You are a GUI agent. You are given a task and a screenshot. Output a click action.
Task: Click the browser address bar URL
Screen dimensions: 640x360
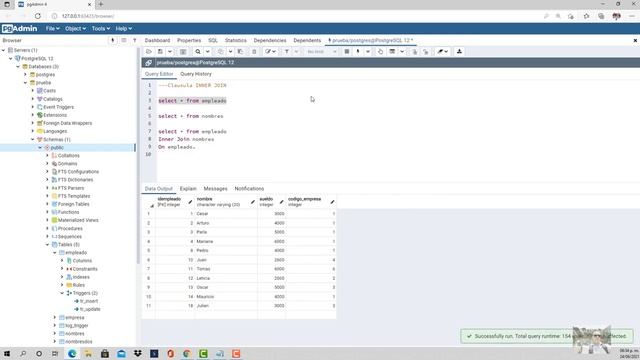[x=88, y=16]
